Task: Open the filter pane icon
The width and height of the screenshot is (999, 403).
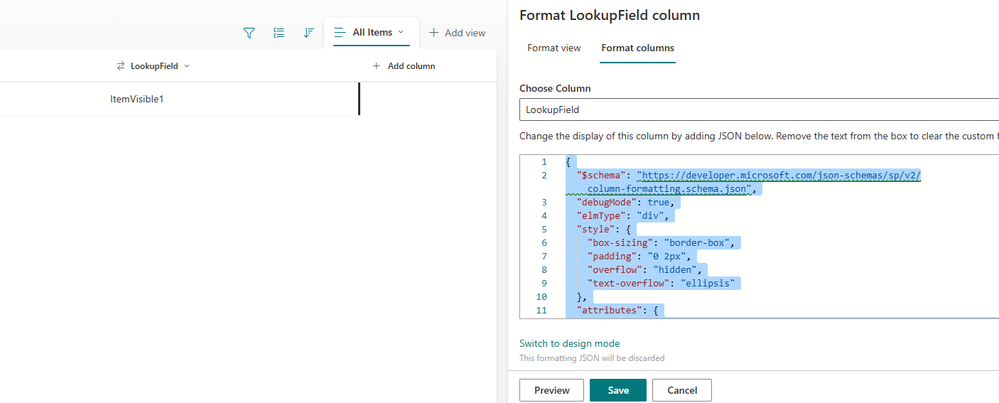Action: click(249, 33)
